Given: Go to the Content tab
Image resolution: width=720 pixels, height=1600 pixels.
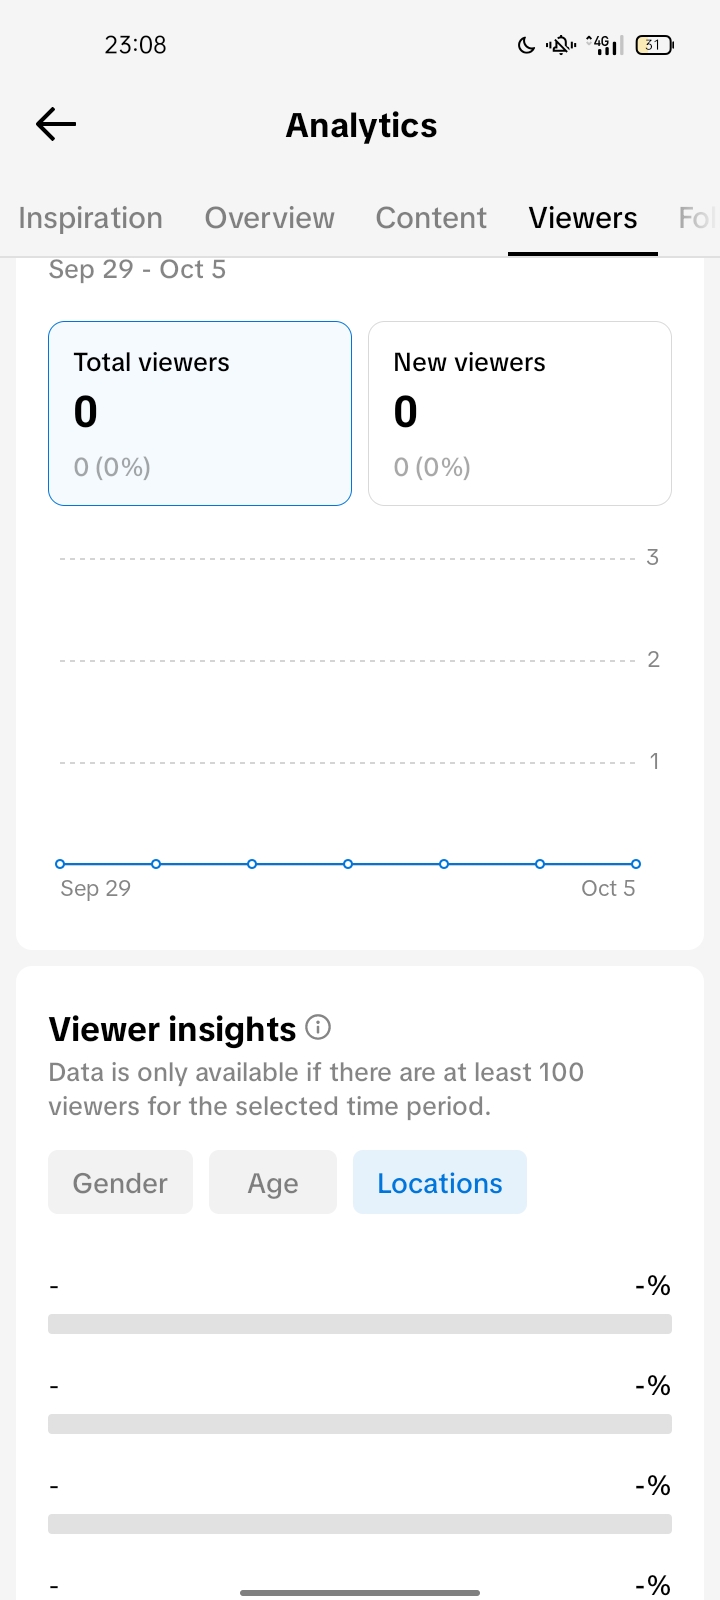Looking at the screenshot, I should pyautogui.click(x=431, y=218).
